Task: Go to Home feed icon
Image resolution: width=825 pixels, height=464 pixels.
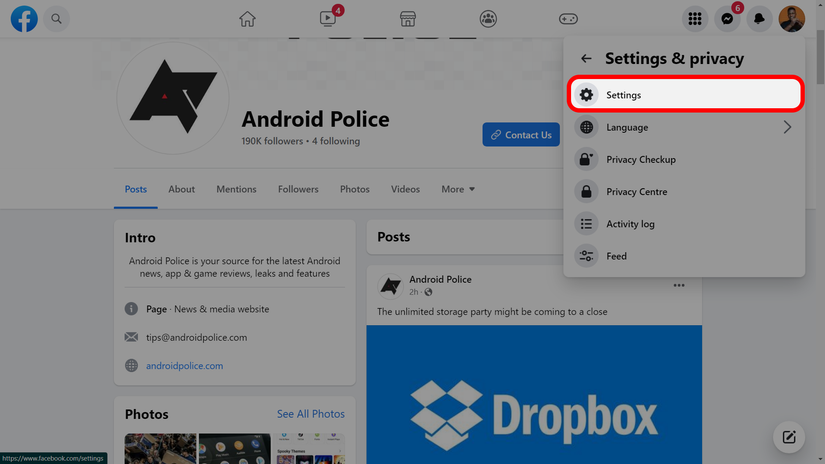Action: tap(247, 19)
